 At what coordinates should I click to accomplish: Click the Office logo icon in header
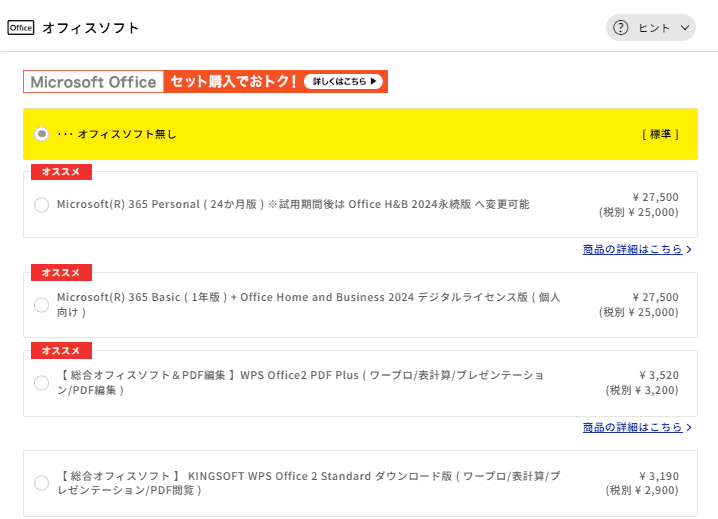(x=20, y=28)
